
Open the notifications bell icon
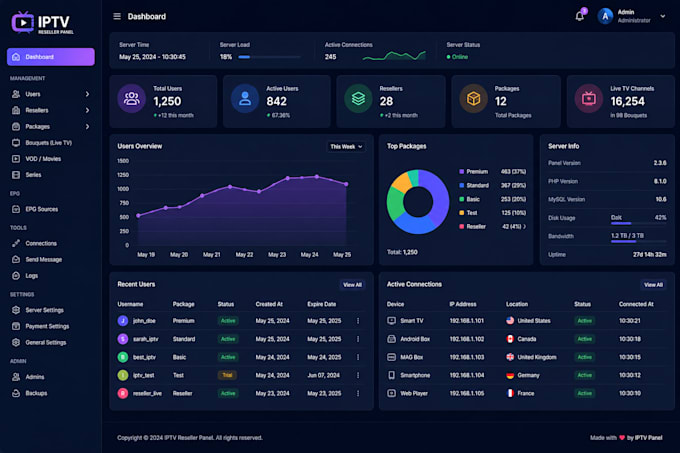(579, 16)
